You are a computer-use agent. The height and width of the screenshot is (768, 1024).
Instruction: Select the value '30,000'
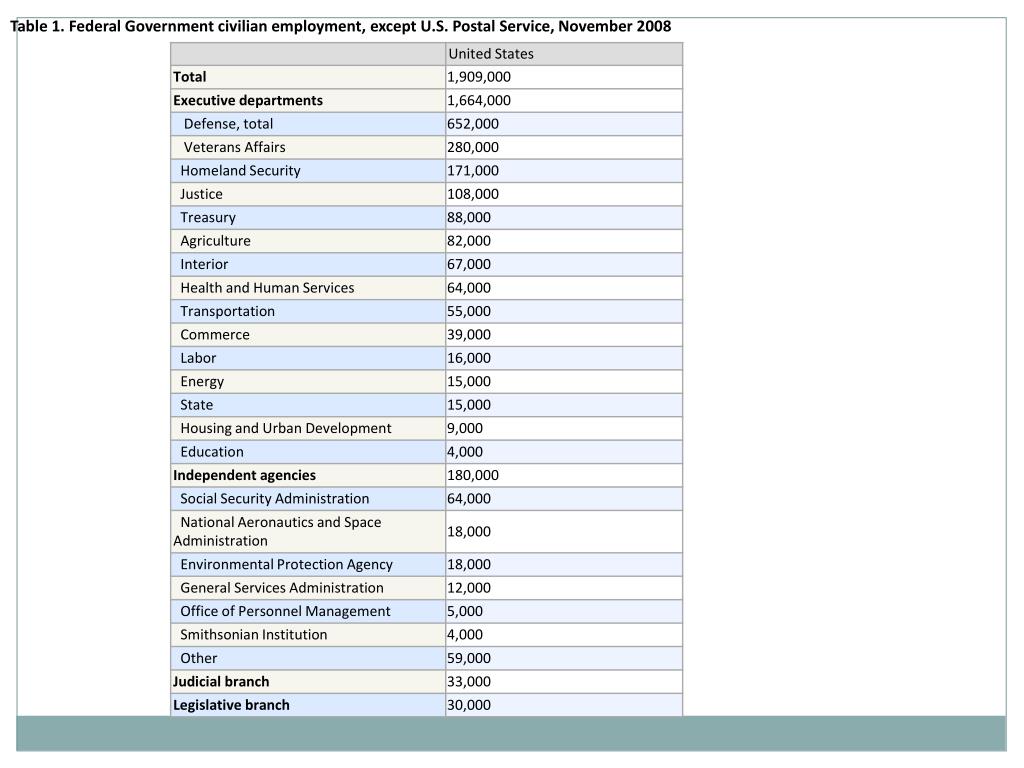pyautogui.click(x=469, y=706)
